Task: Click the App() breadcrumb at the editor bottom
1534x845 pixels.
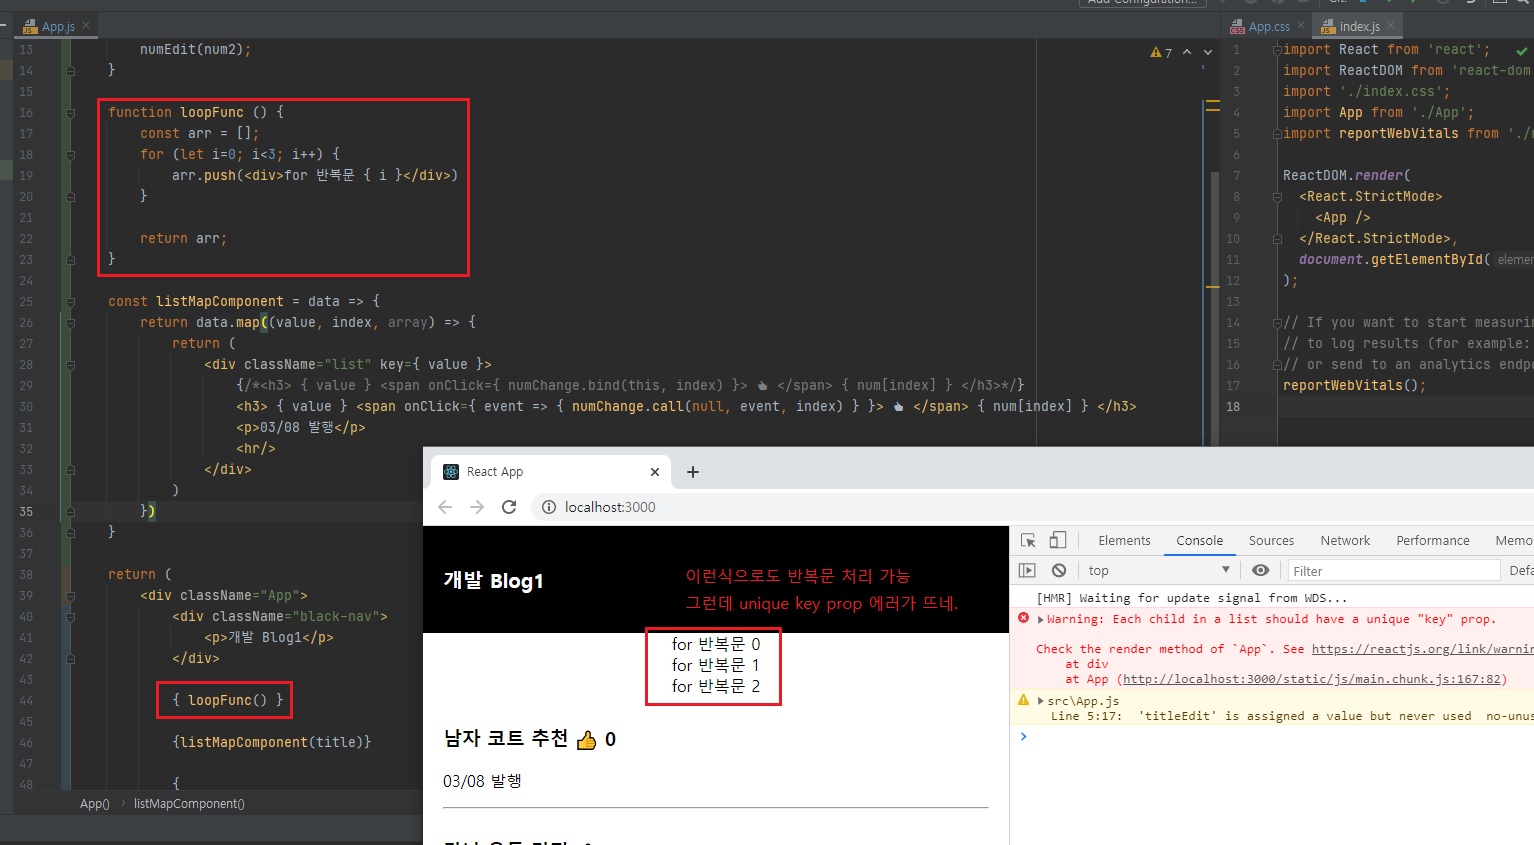Action: pyautogui.click(x=95, y=804)
